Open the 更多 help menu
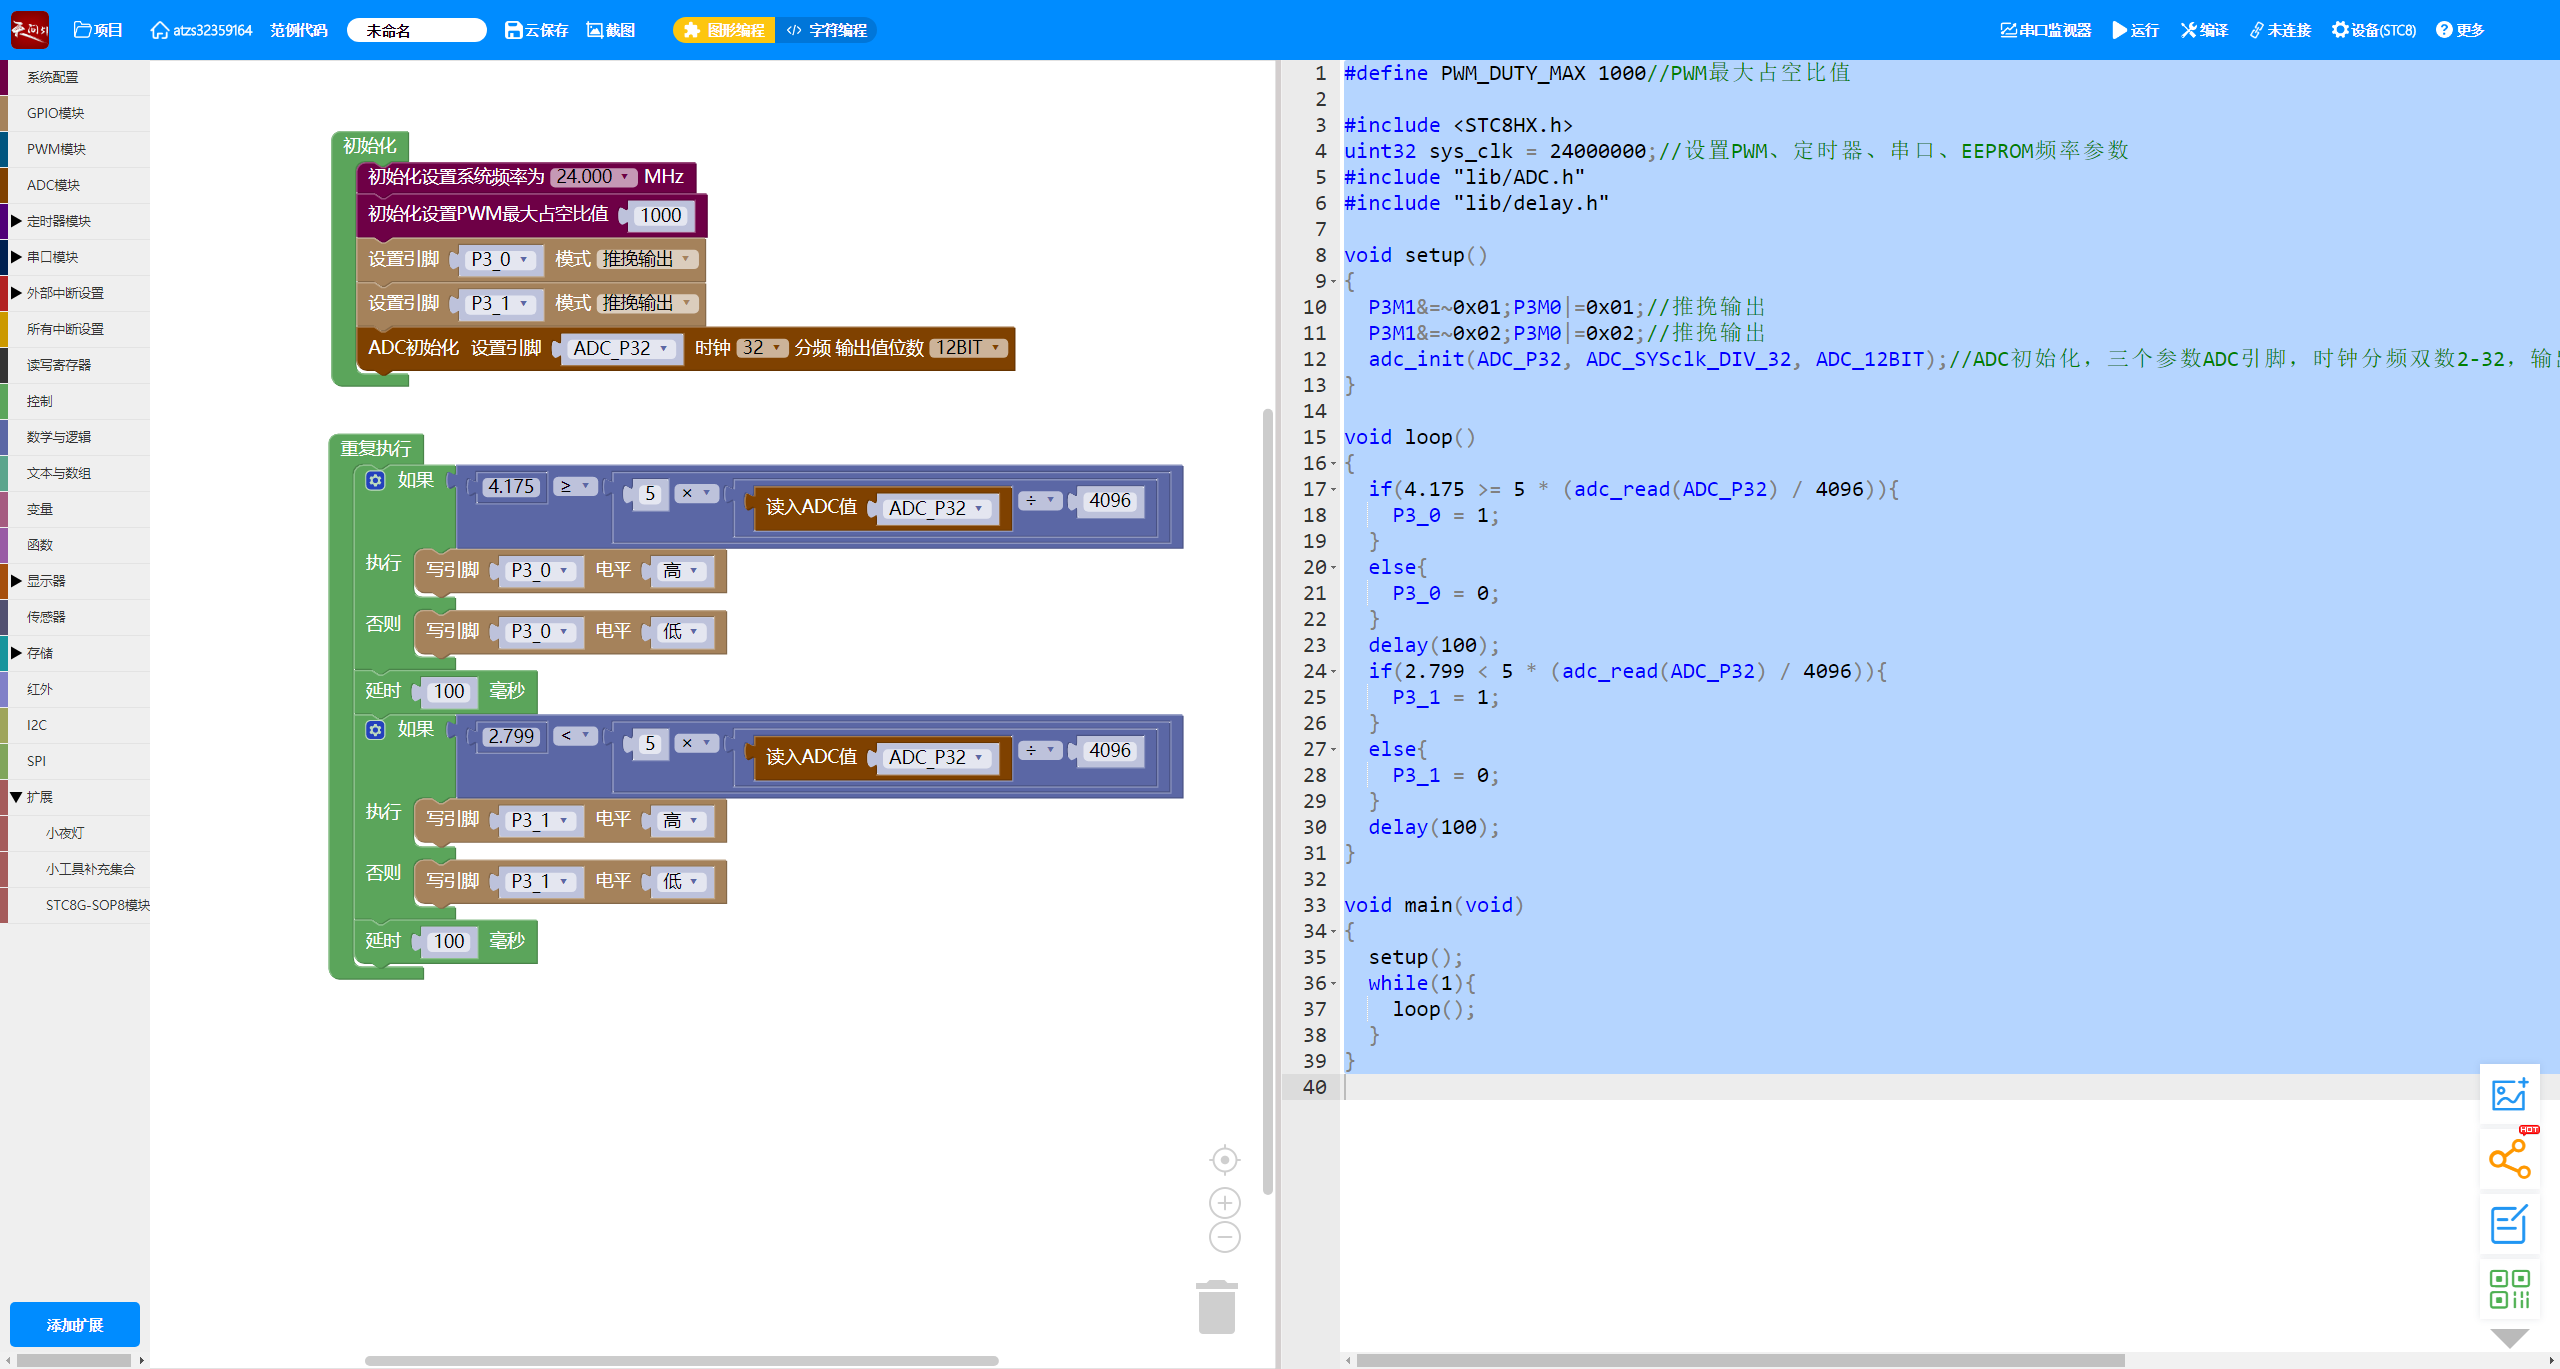 (x=2460, y=30)
